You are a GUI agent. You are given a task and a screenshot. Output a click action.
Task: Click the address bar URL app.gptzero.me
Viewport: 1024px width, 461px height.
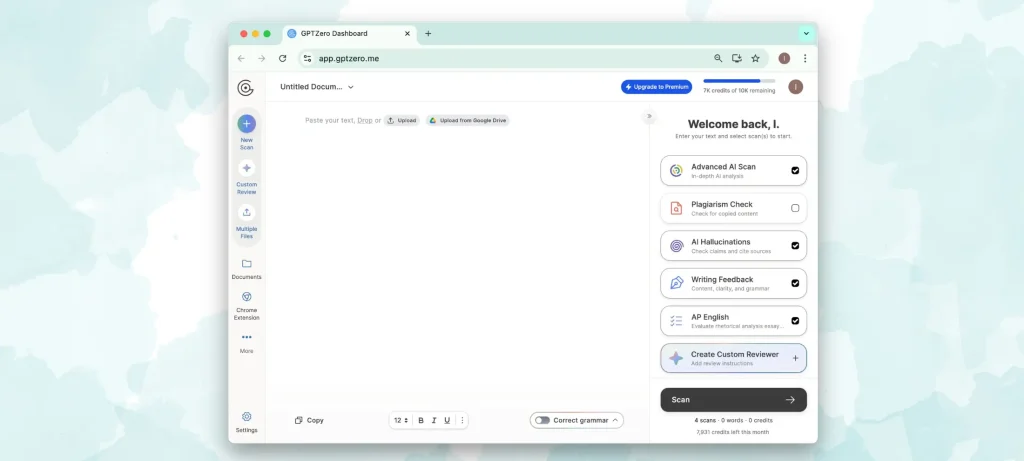(349, 58)
